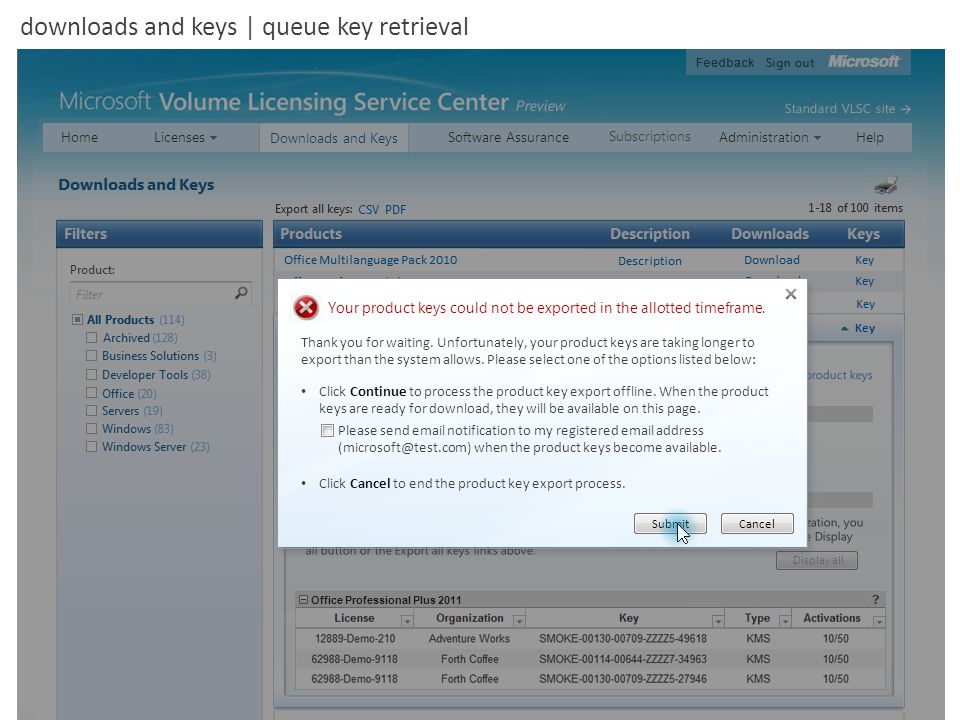The width and height of the screenshot is (960, 720).
Task: Open the Activations column filter dropdown
Action: pos(879,621)
